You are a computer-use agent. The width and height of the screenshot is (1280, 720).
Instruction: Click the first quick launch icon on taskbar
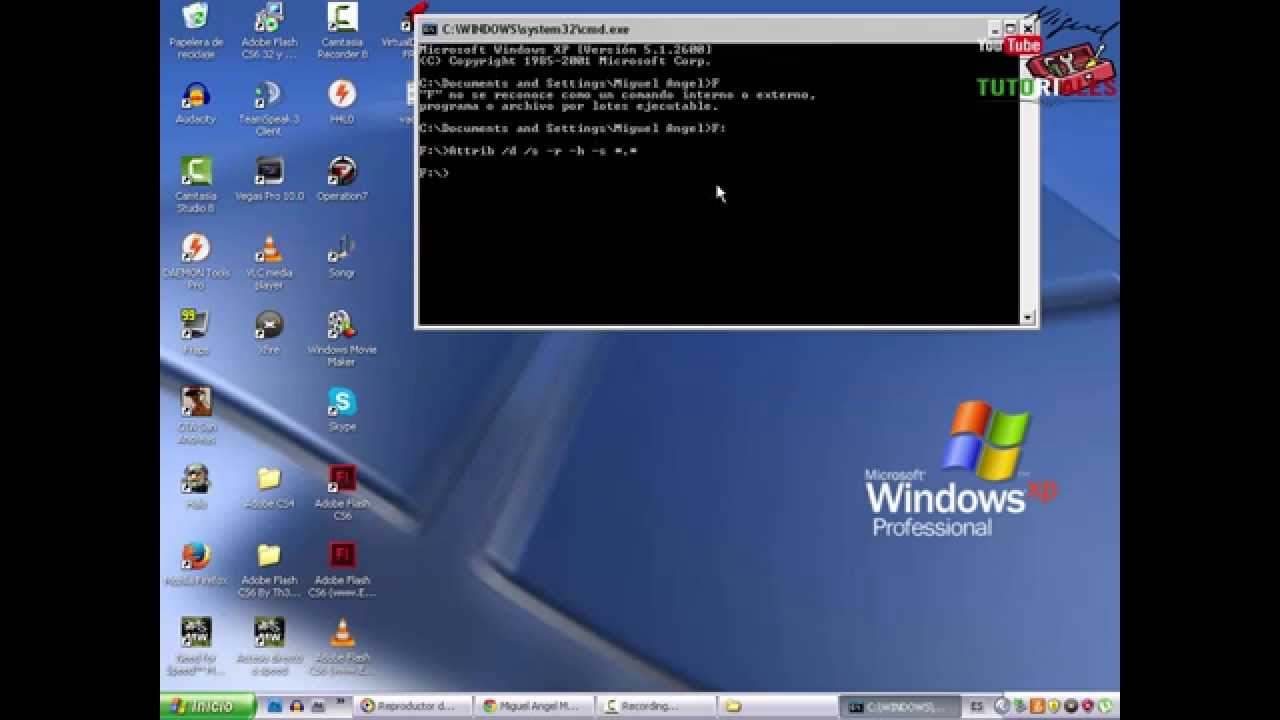pos(274,706)
